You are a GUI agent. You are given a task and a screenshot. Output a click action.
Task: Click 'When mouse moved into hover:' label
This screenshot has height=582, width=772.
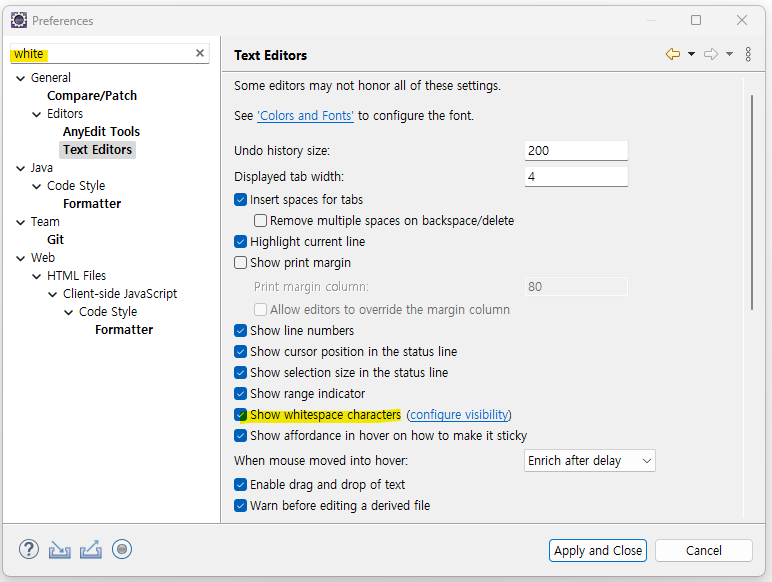tap(321, 460)
